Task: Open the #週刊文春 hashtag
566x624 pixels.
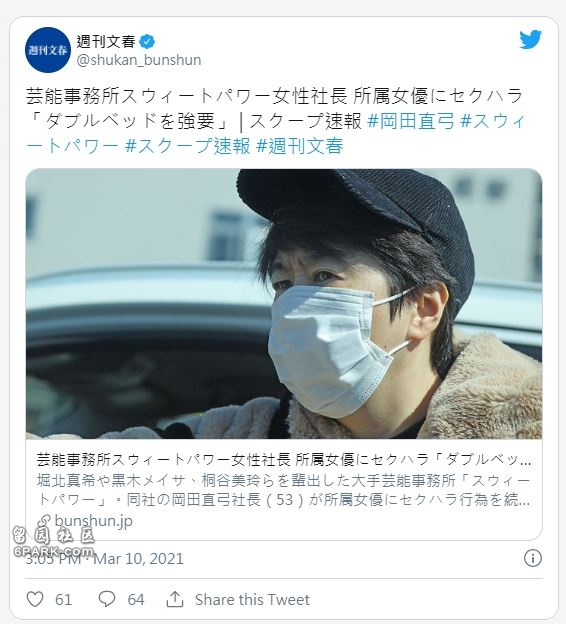Action: click(300, 146)
